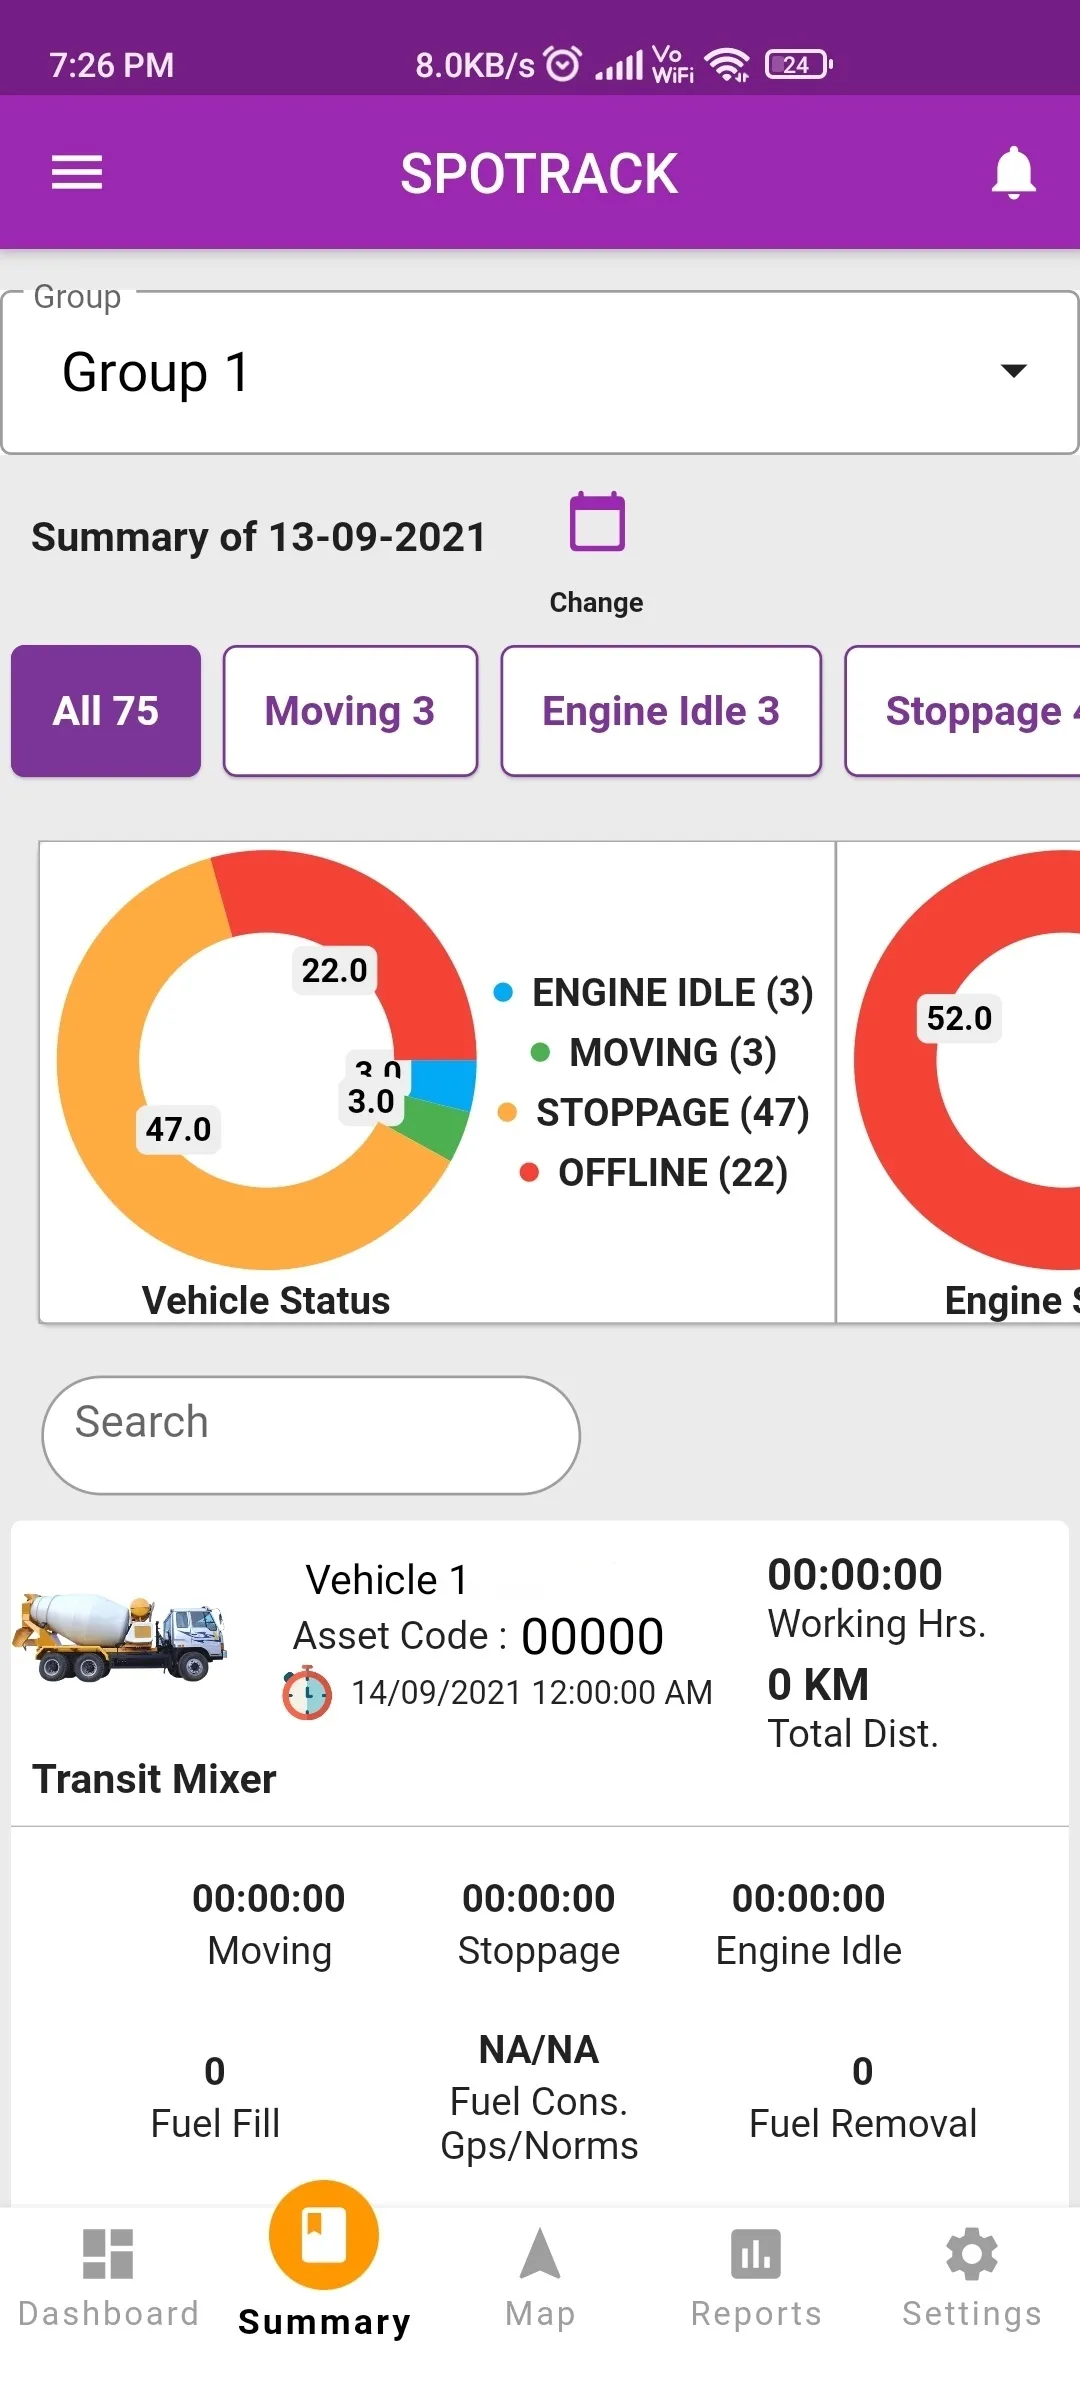Tap the WiFi icon in status bar
The height and width of the screenshot is (2400, 1080).
(x=727, y=64)
